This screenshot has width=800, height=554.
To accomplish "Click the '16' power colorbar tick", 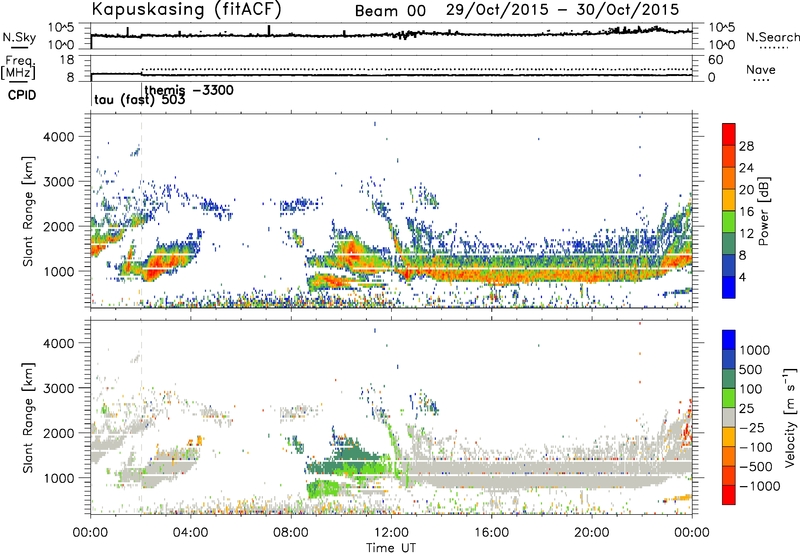I will [746, 212].
